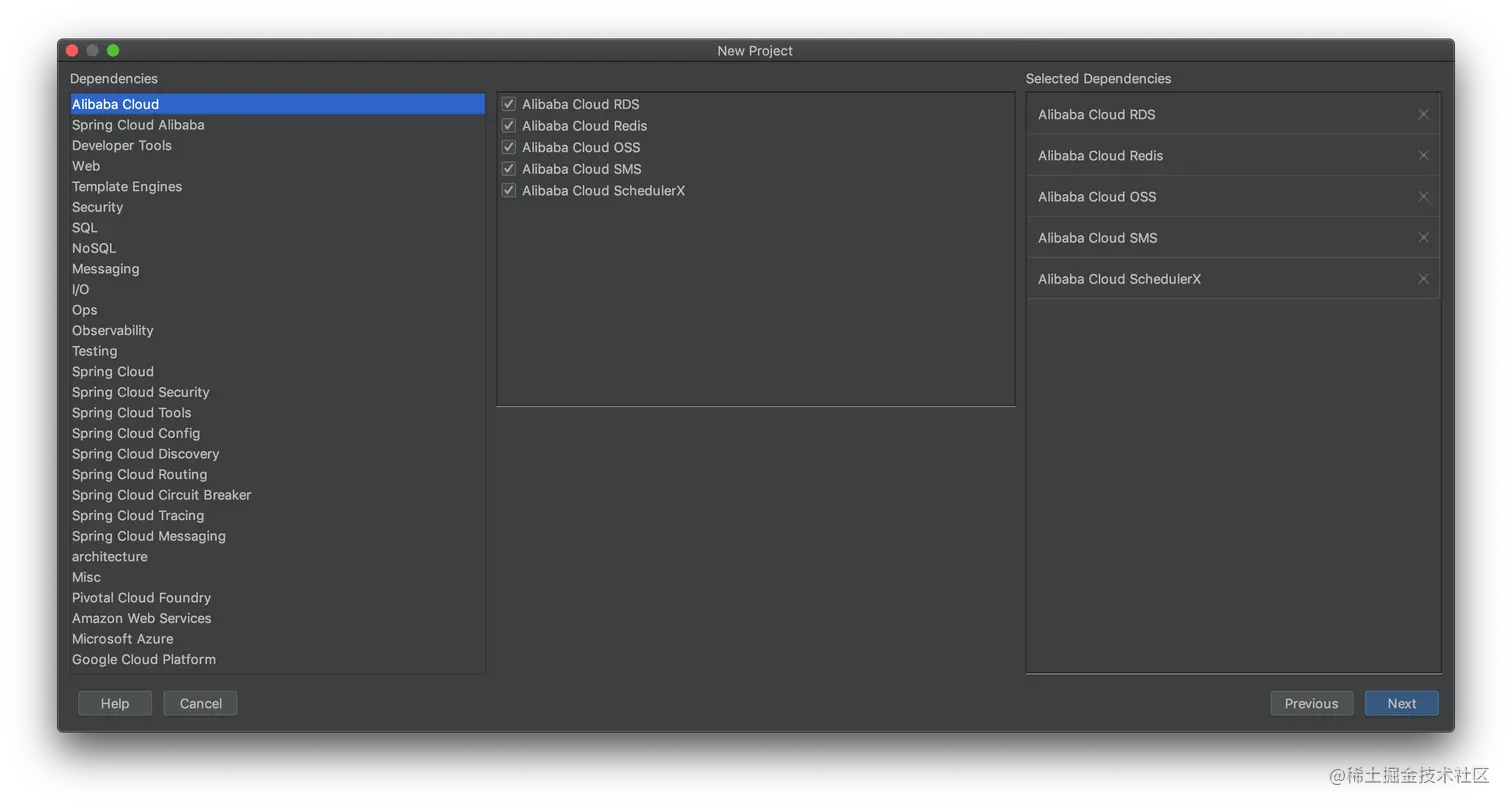Select the Template Engines category
The height and width of the screenshot is (808, 1512).
(277, 186)
